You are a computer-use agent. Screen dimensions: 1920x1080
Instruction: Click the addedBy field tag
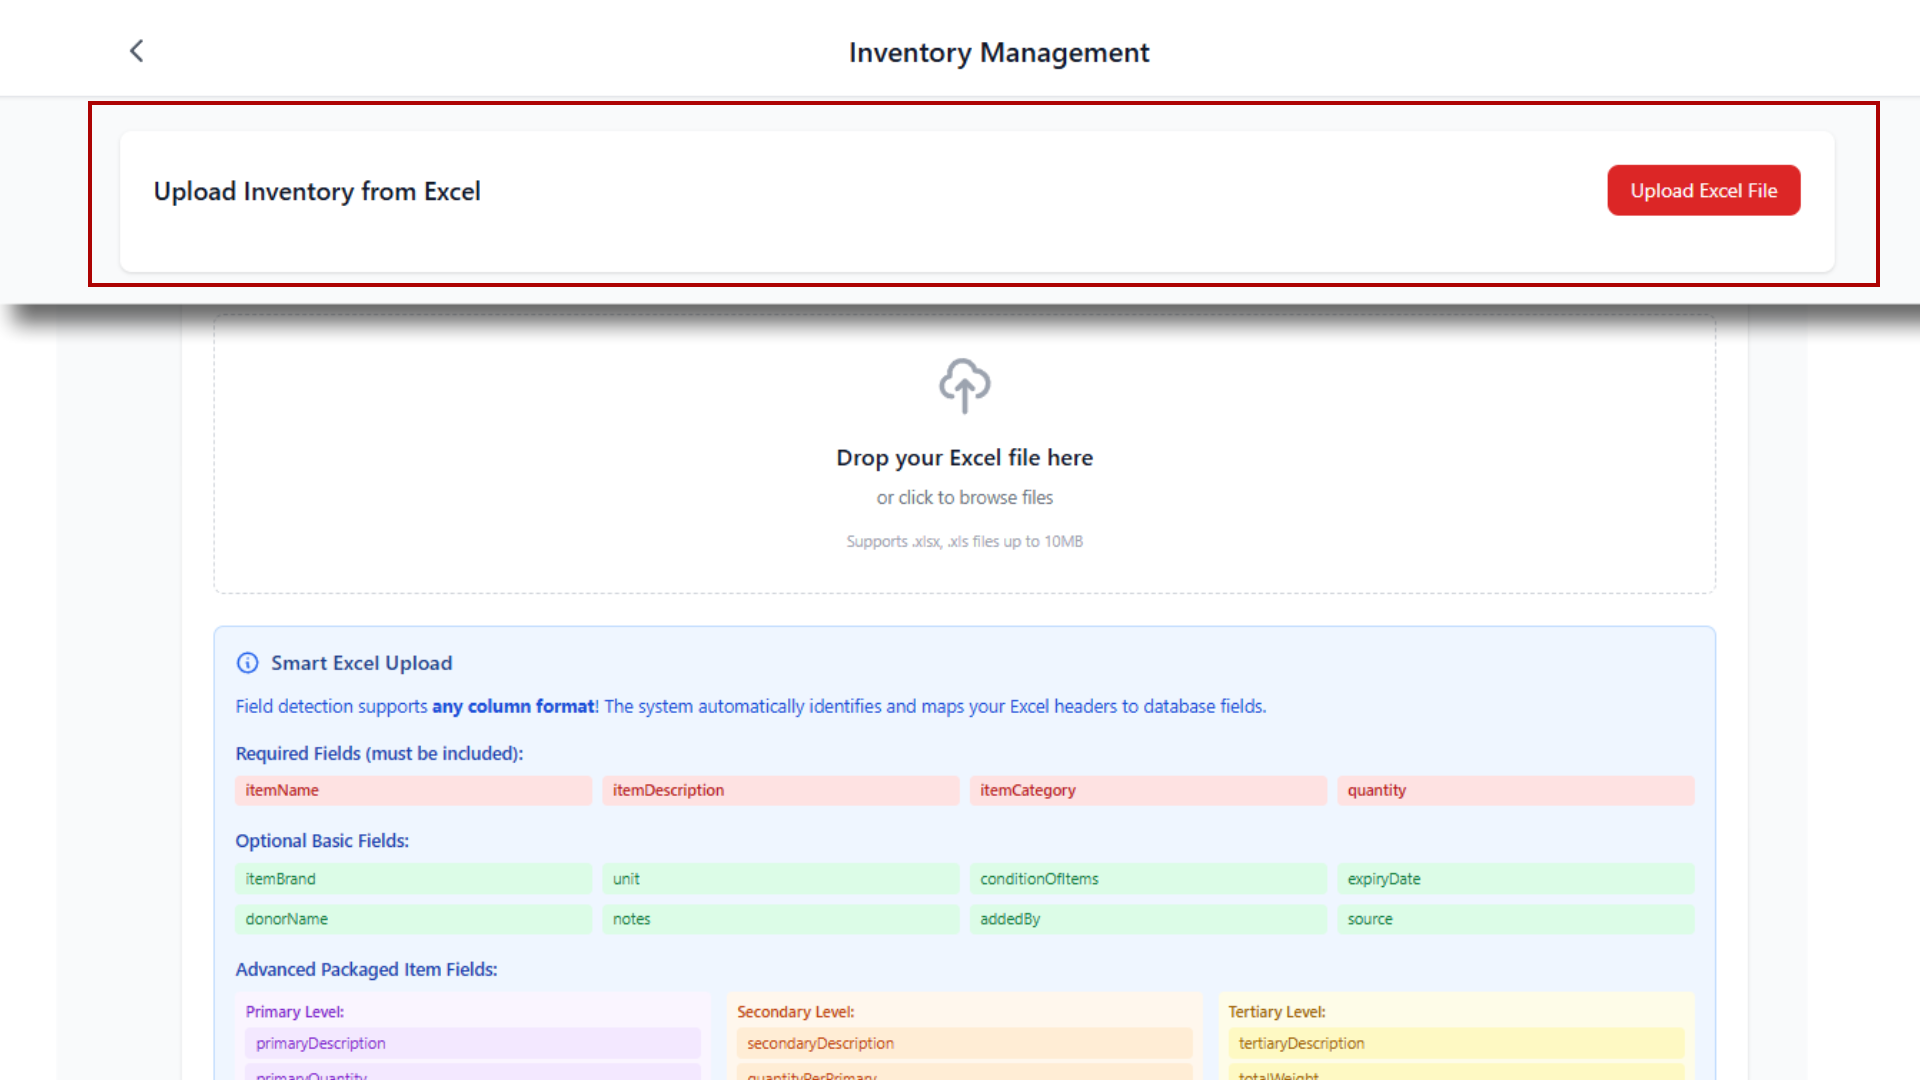[1147, 919]
